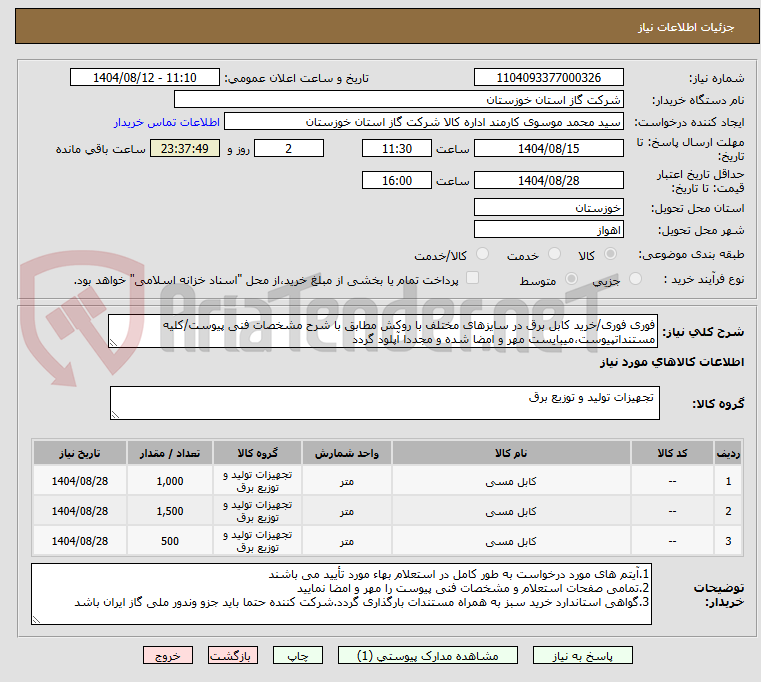Click resize handle of گروه کالا textarea

(x=115, y=415)
